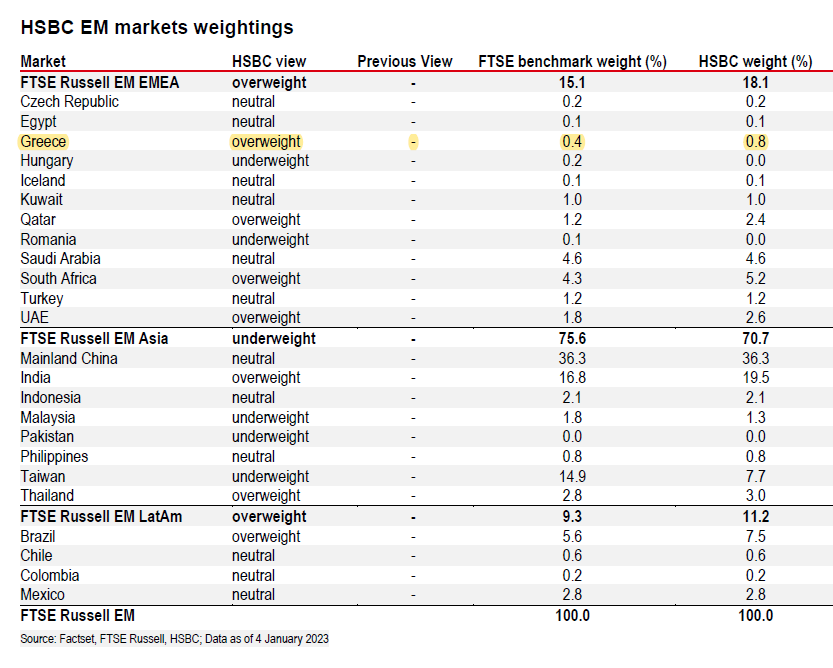
Task: Select the 'India' market cell
Action: (x=36, y=378)
